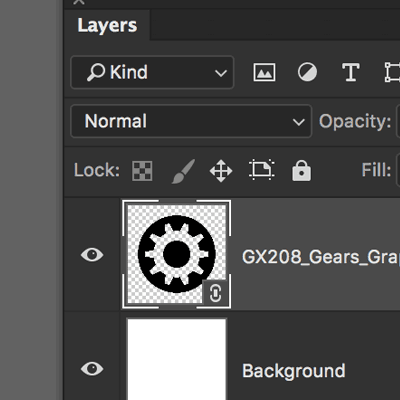Filter for adjustment layers icon
The image size is (400, 400).
307,72
